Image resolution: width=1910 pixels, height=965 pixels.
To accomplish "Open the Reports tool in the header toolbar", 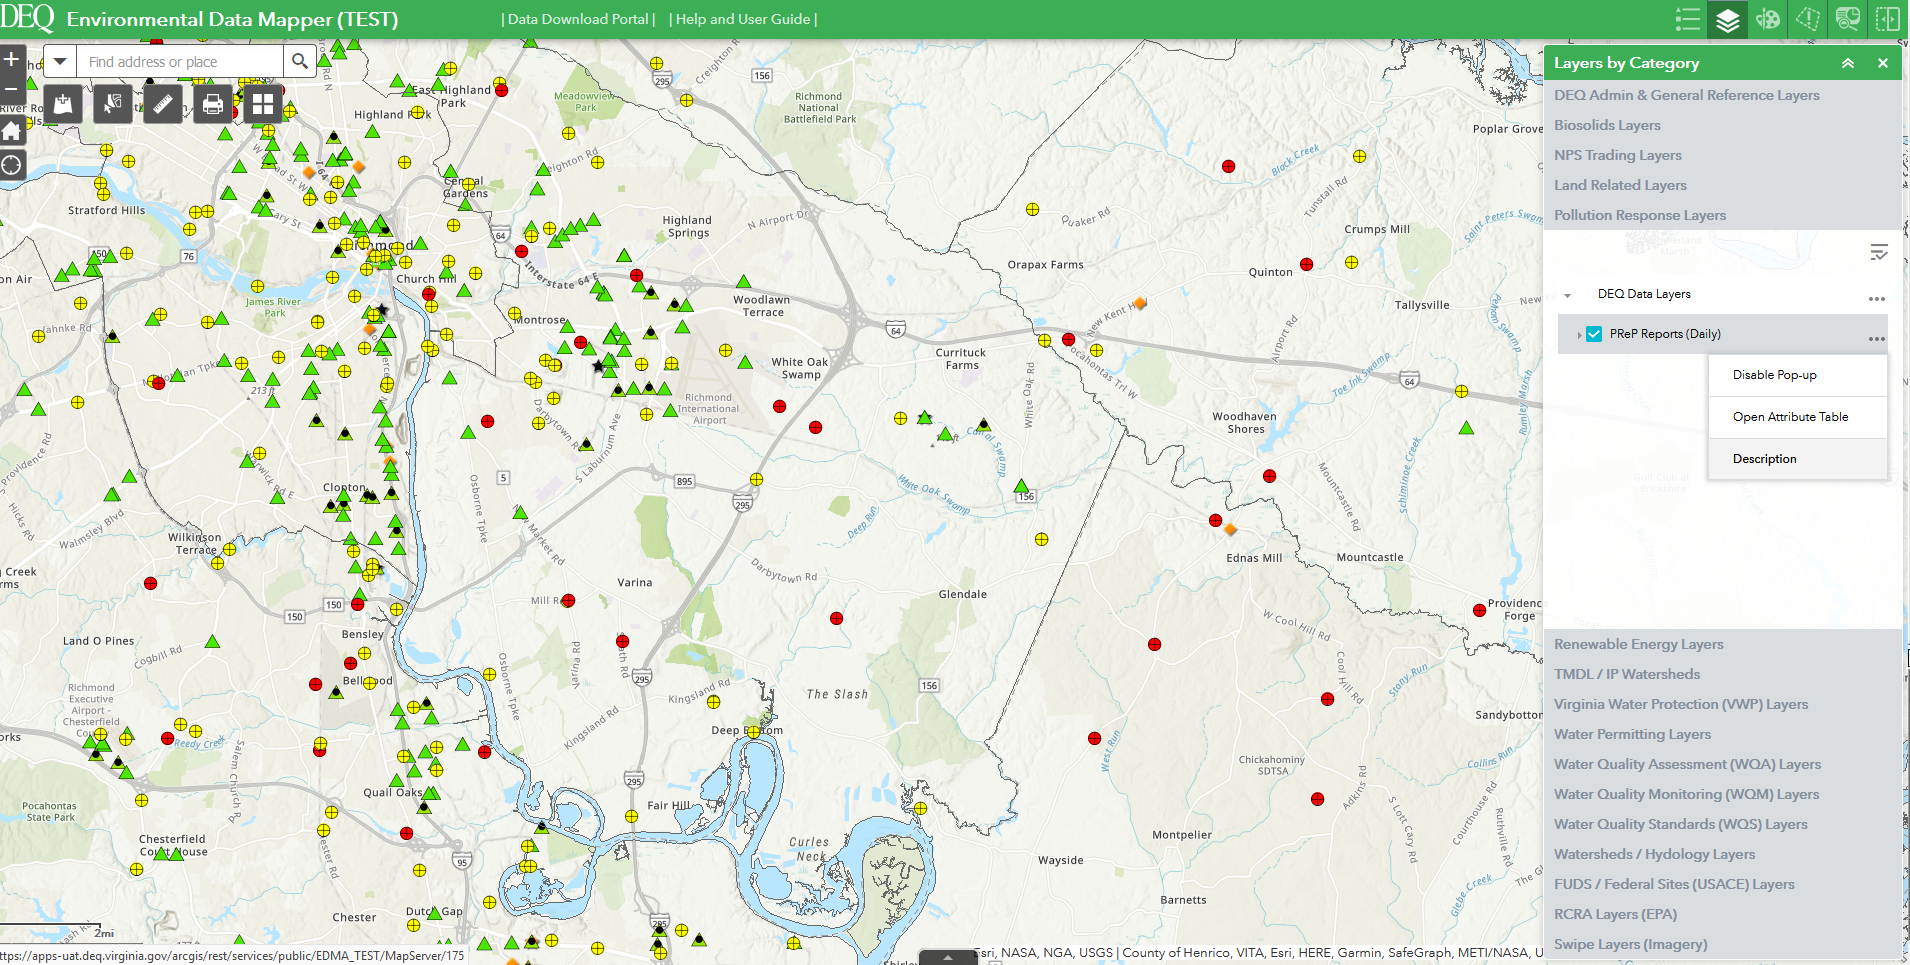I will 1847,19.
